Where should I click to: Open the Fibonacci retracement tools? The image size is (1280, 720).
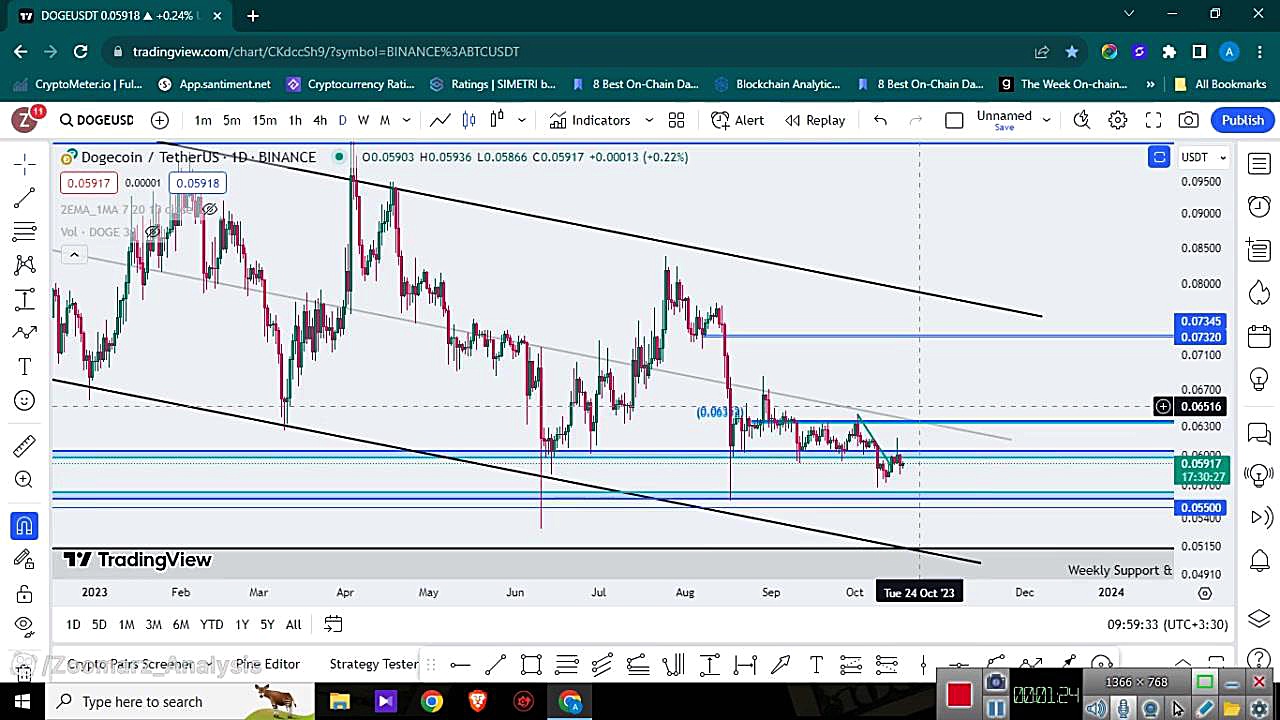pos(25,232)
